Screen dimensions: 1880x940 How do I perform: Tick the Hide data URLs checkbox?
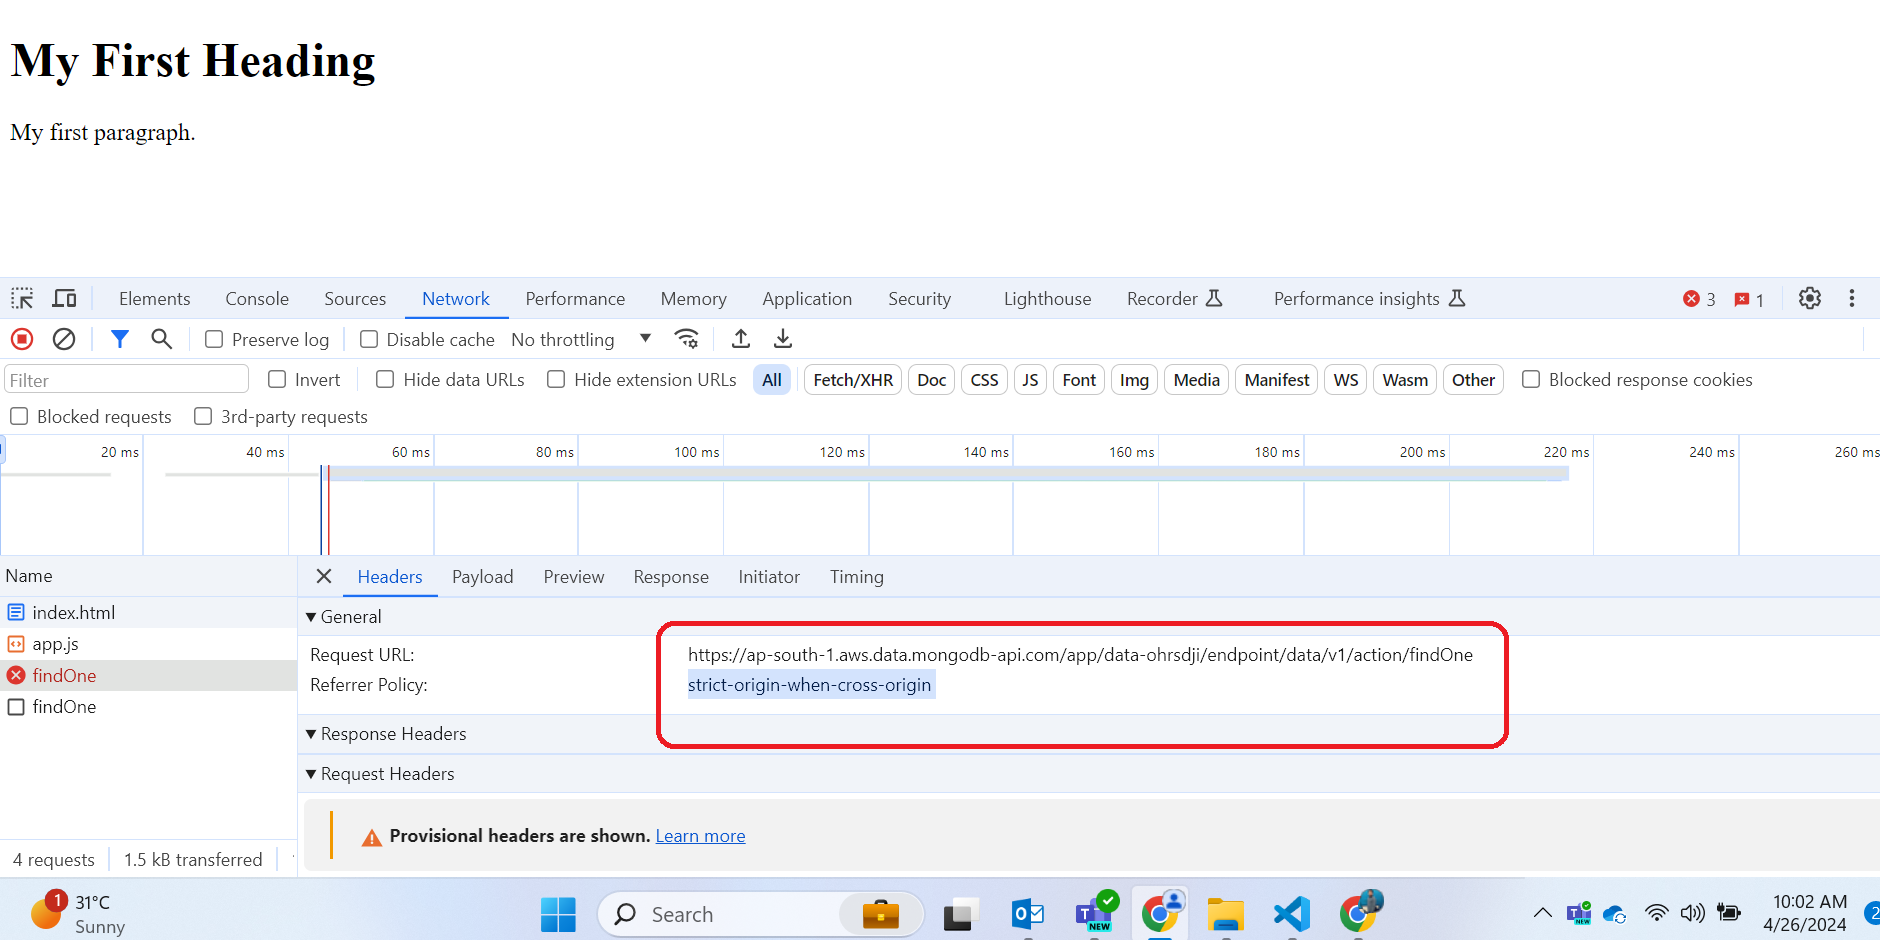pyautogui.click(x=385, y=380)
